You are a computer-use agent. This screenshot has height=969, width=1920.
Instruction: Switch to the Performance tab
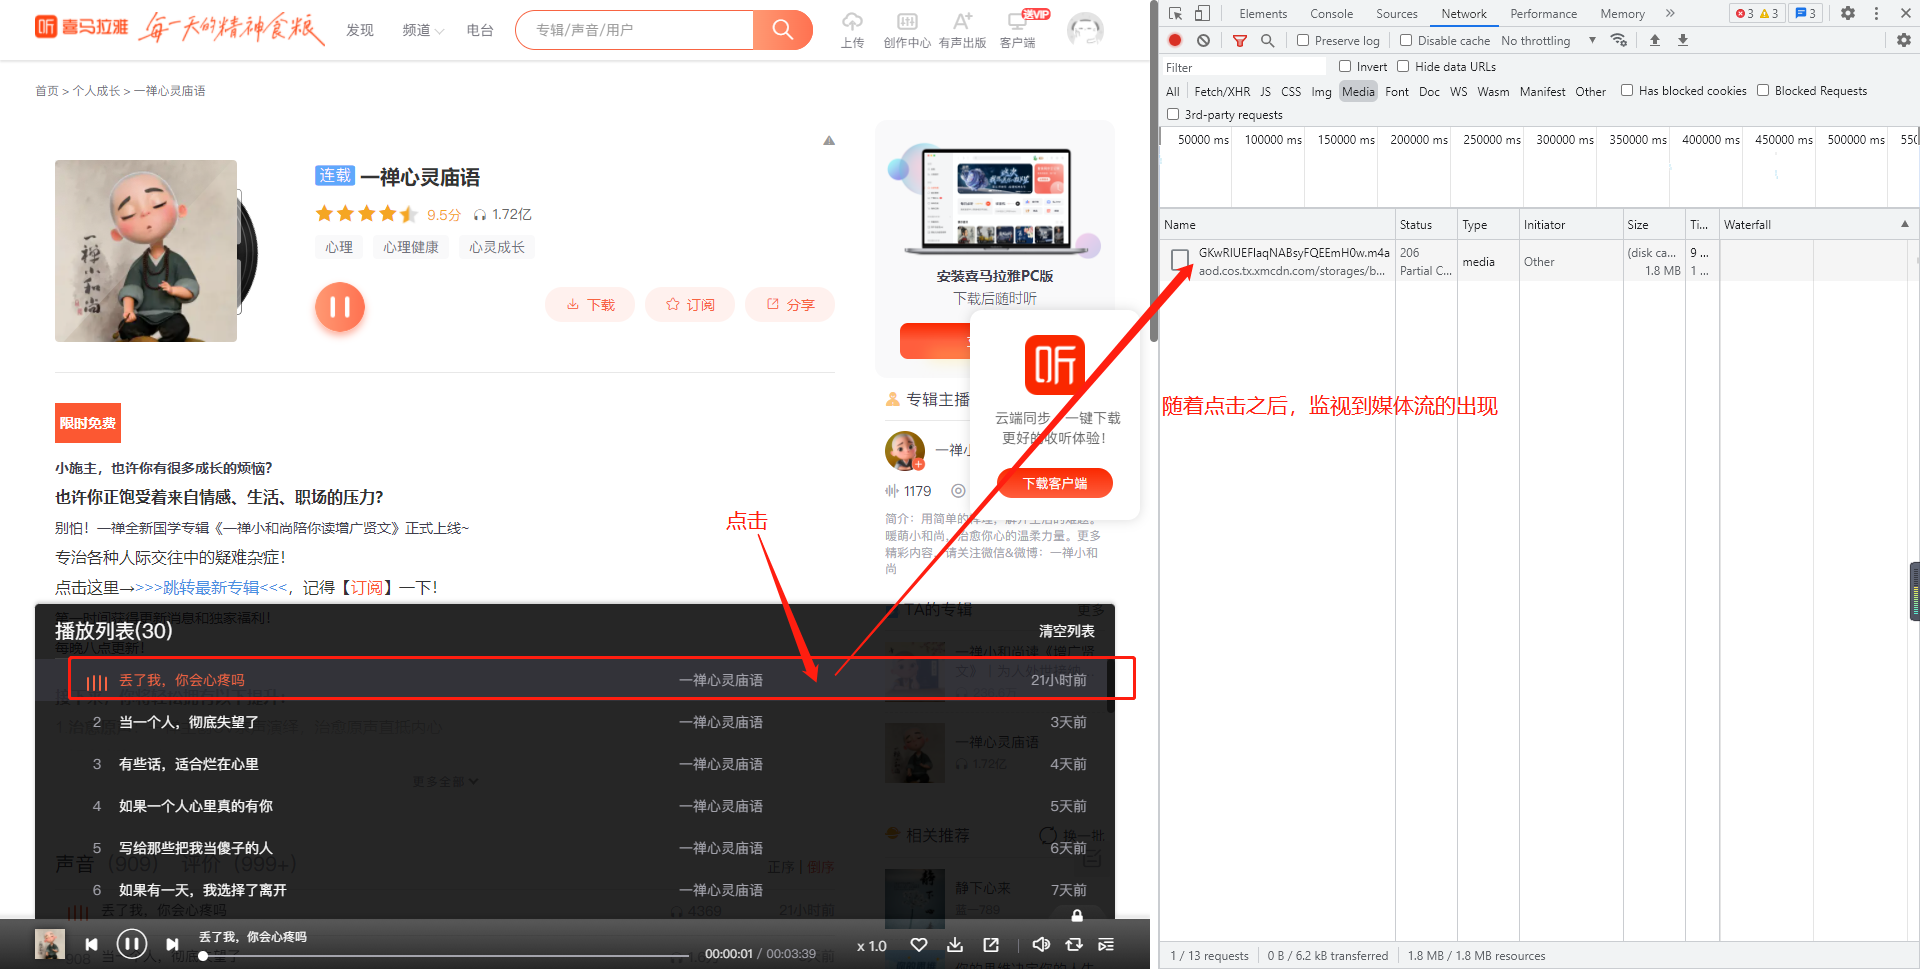point(1543,13)
